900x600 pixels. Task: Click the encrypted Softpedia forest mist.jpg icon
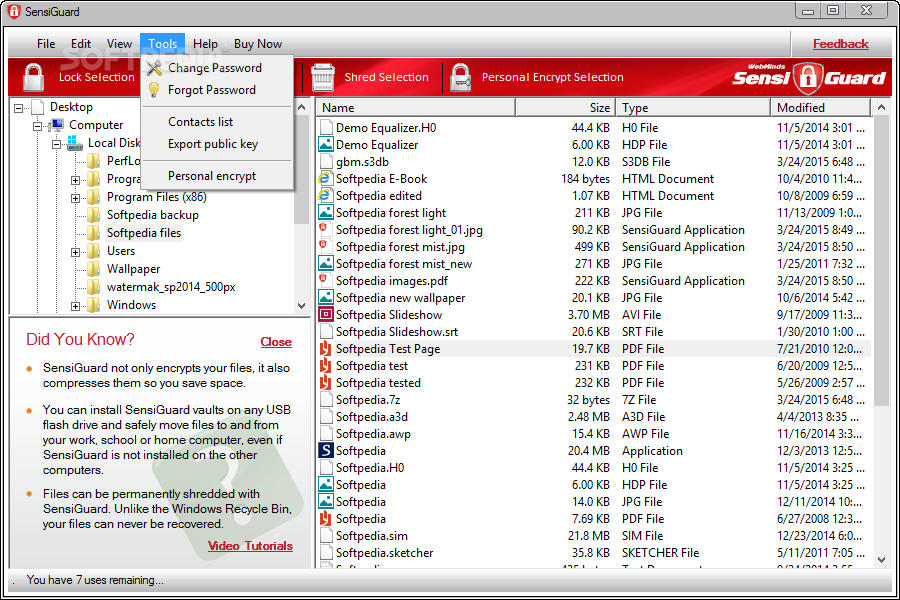323,246
